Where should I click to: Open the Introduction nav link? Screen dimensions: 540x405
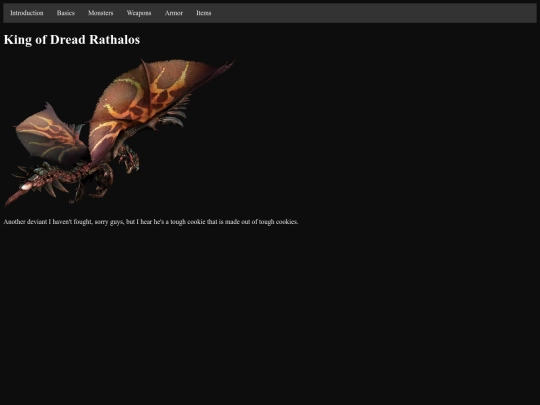pyautogui.click(x=27, y=13)
